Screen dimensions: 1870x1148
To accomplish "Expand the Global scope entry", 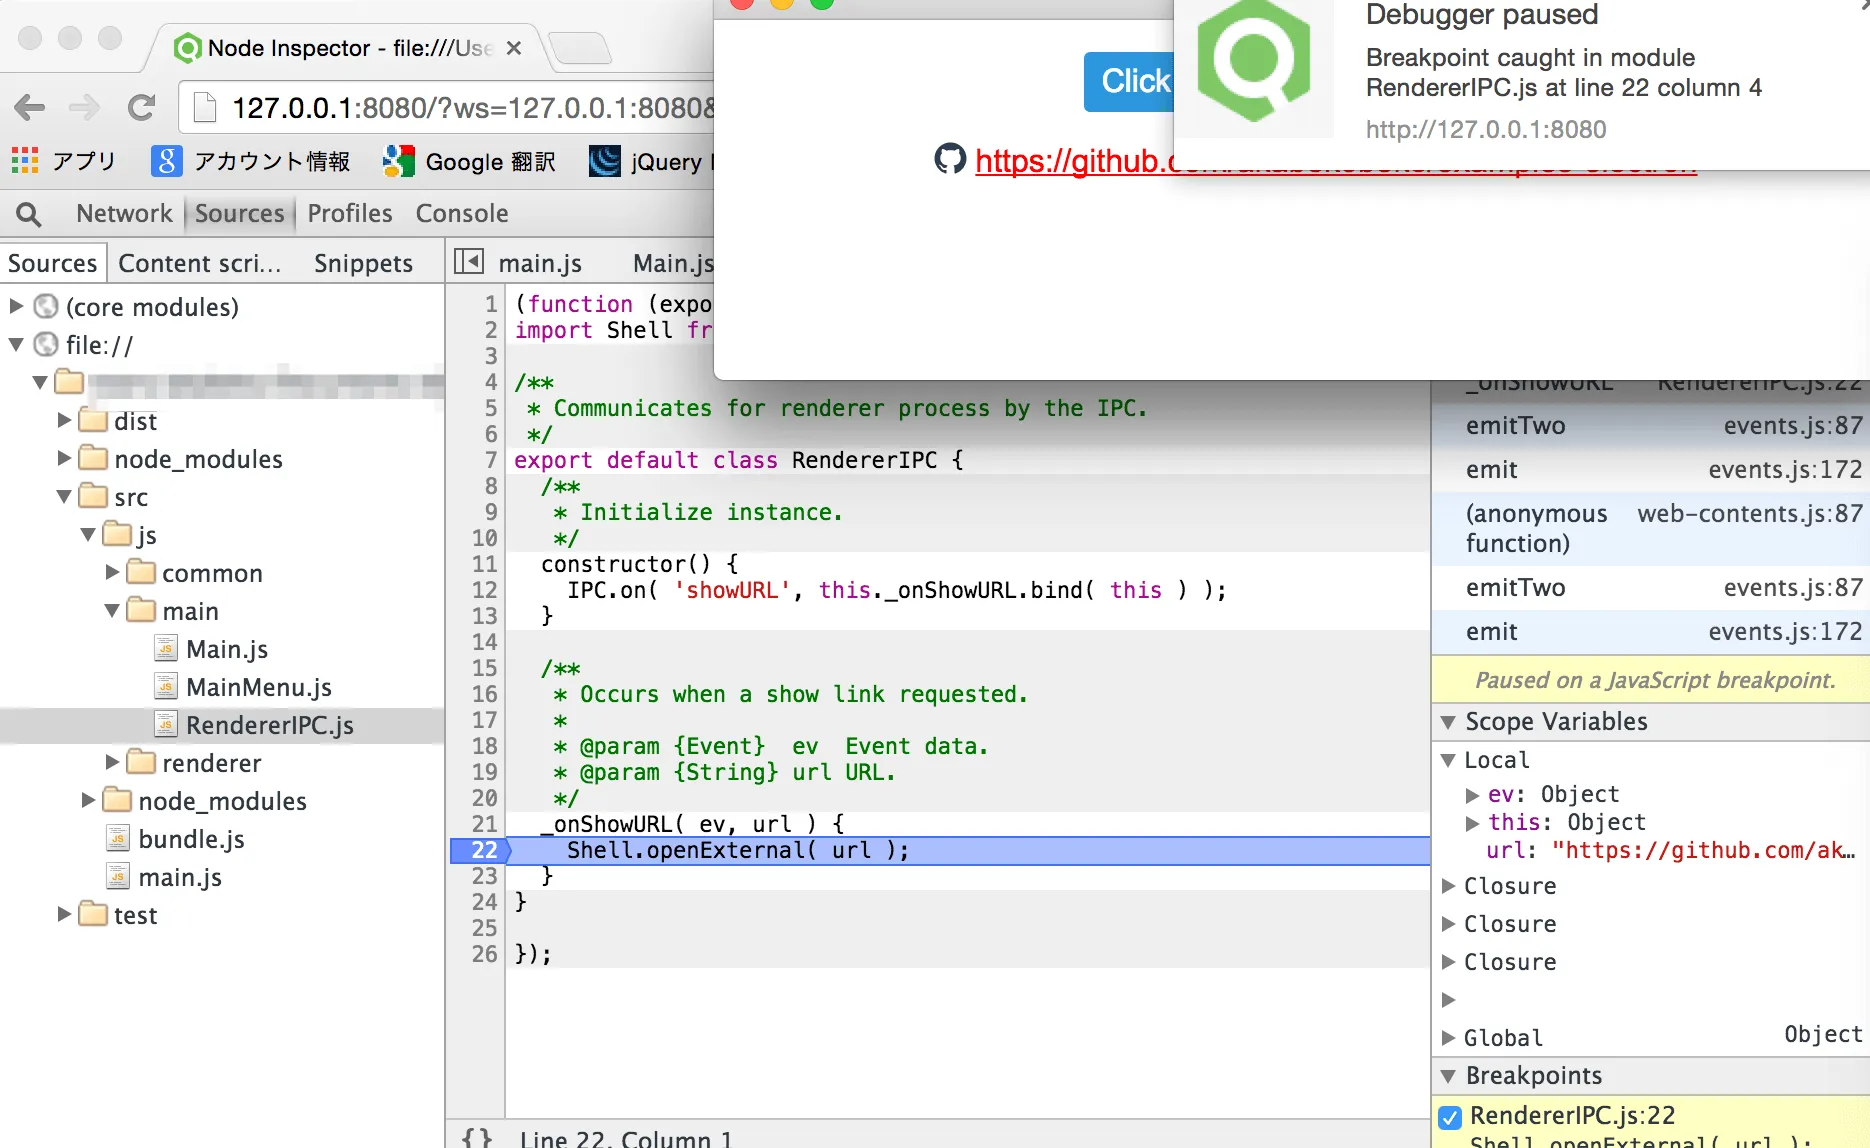I will [1448, 1038].
